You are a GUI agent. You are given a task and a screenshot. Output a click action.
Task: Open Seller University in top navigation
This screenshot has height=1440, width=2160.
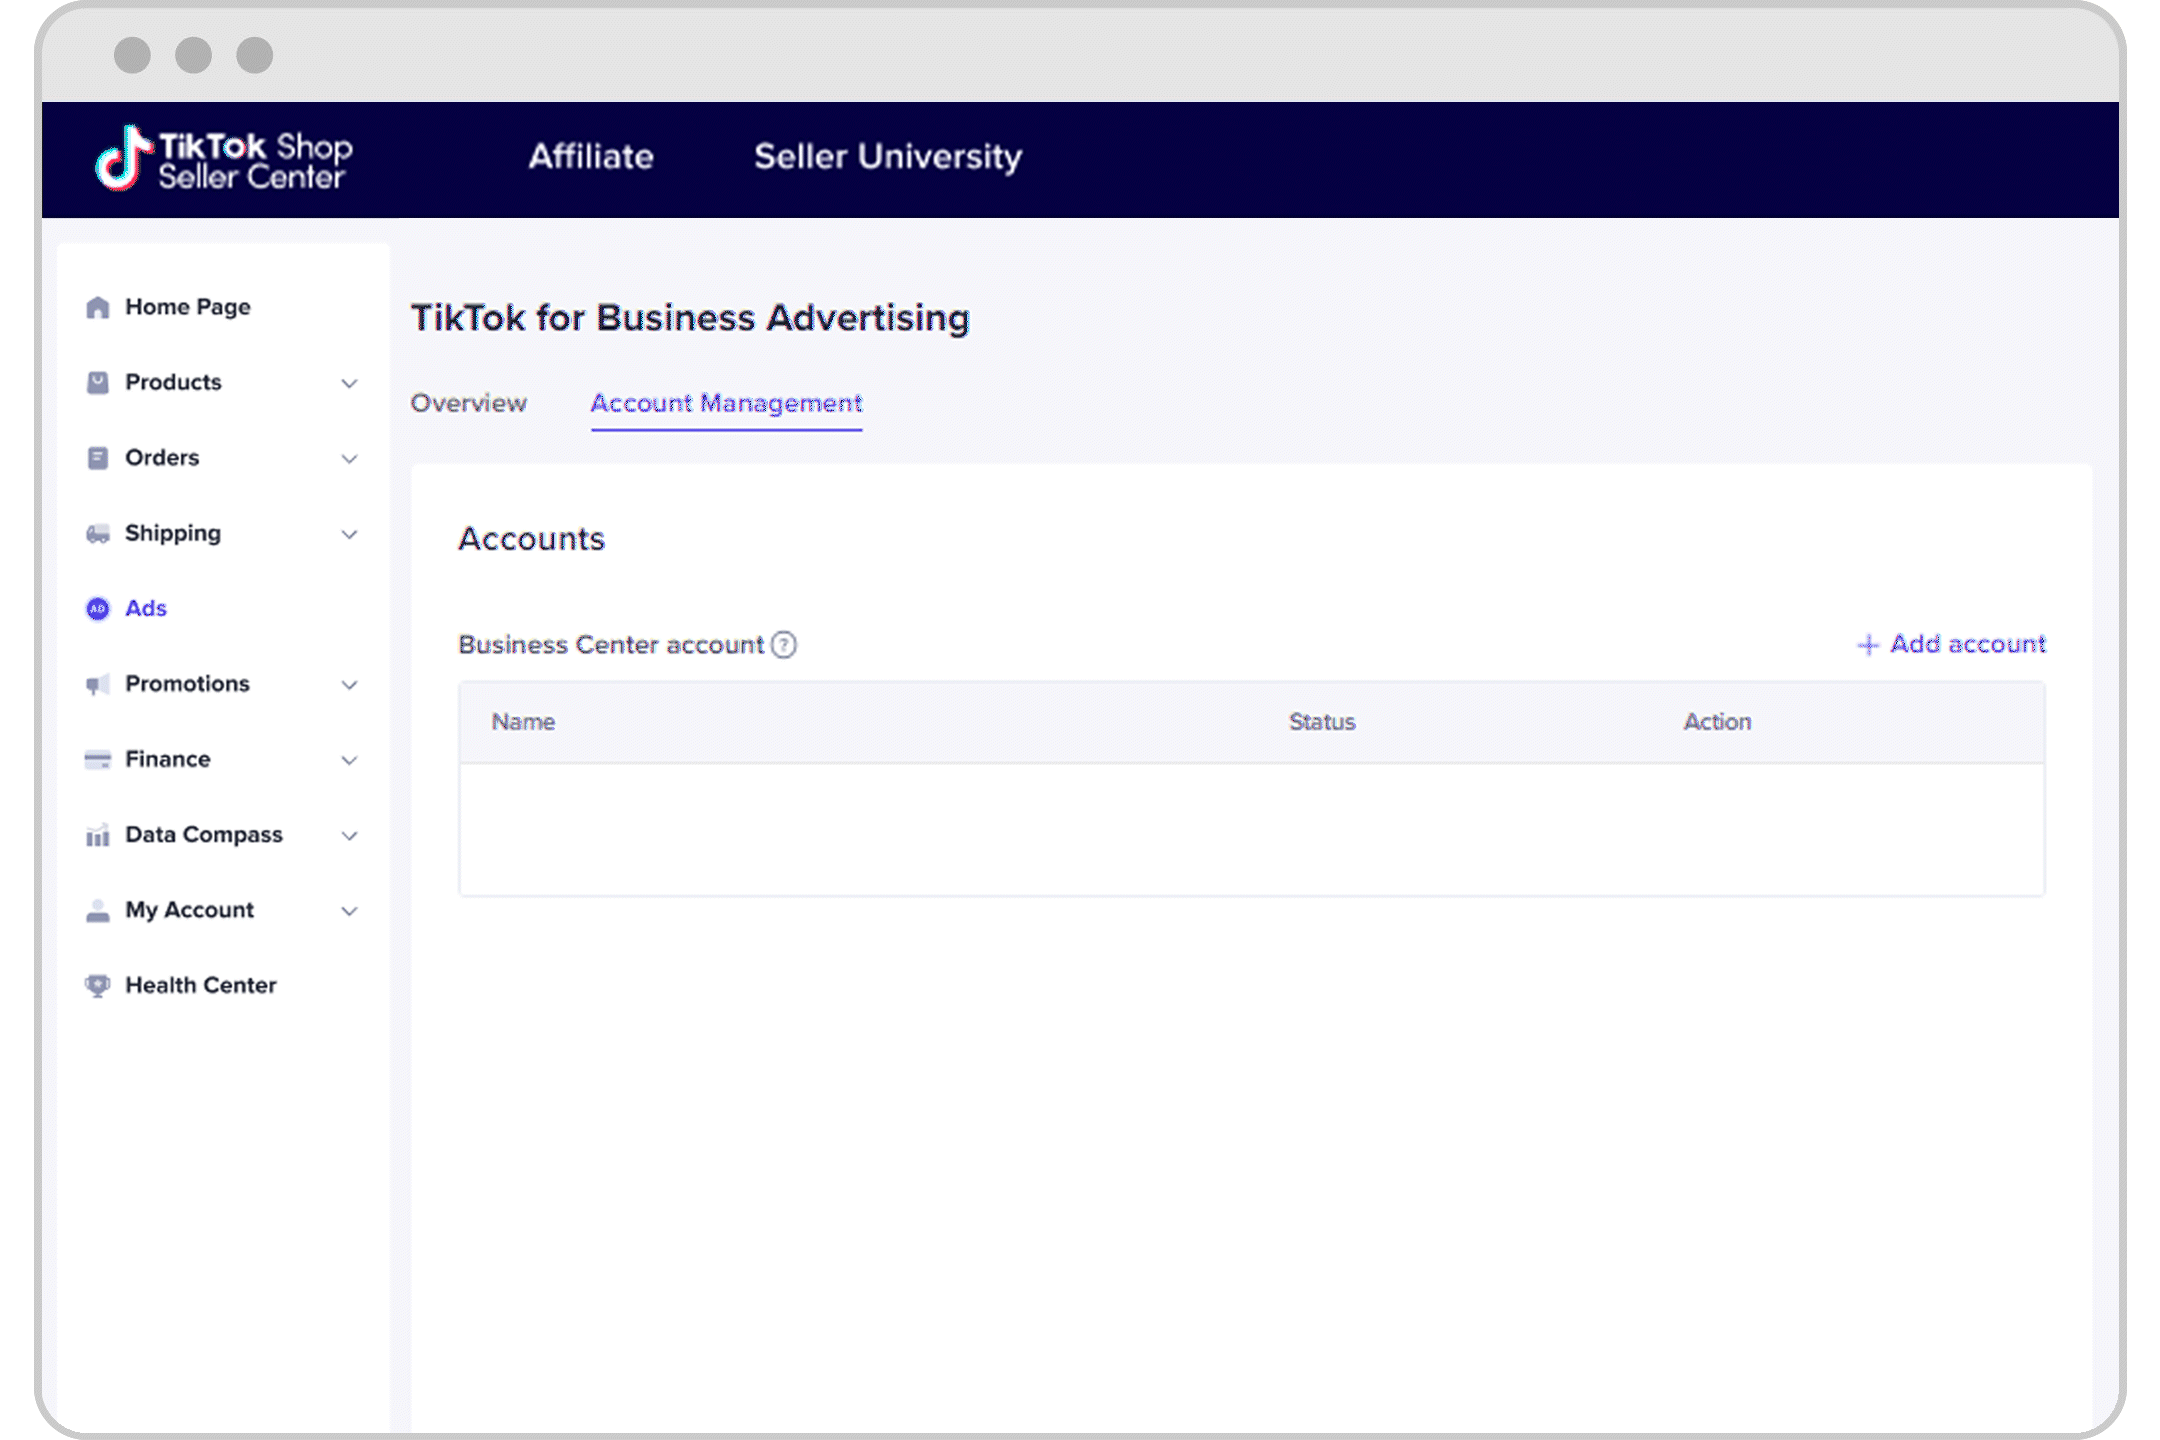pyautogui.click(x=888, y=157)
